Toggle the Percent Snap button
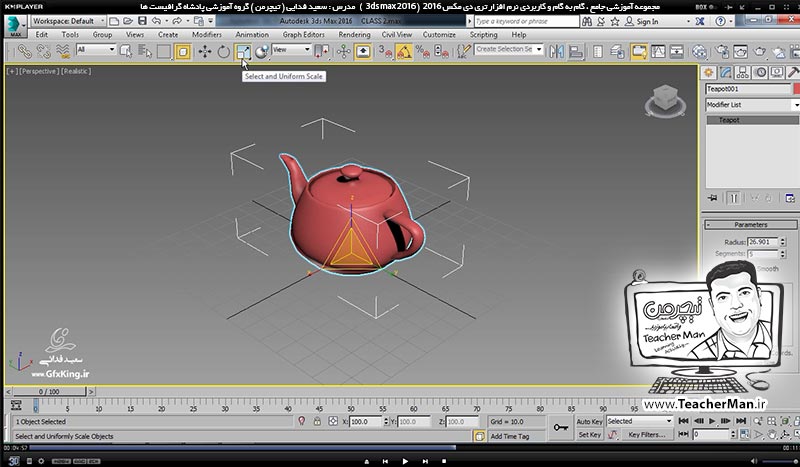 click(422, 51)
